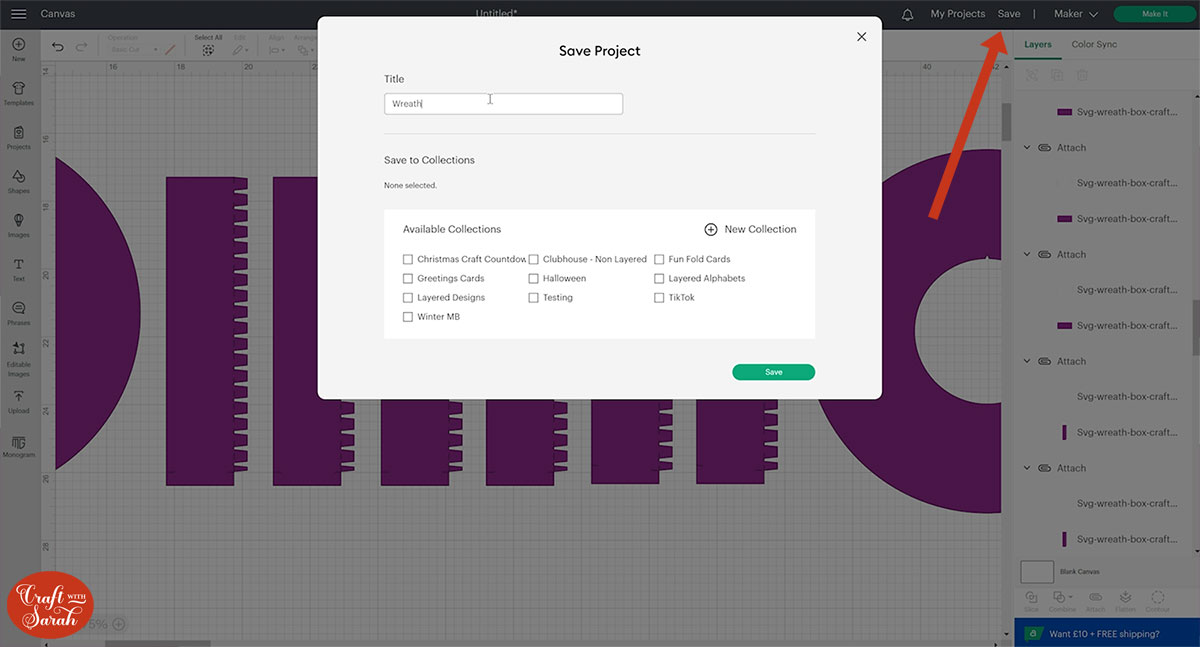This screenshot has height=647, width=1200.
Task: Open the Maker machine dropdown
Action: [x=1075, y=14]
